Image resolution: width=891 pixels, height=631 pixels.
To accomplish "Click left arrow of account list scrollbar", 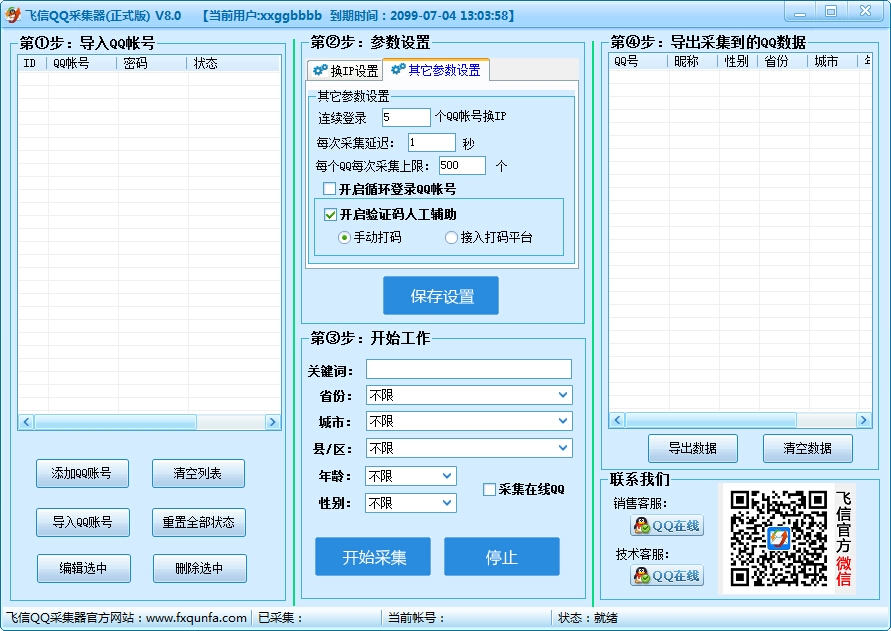I will 26,422.
